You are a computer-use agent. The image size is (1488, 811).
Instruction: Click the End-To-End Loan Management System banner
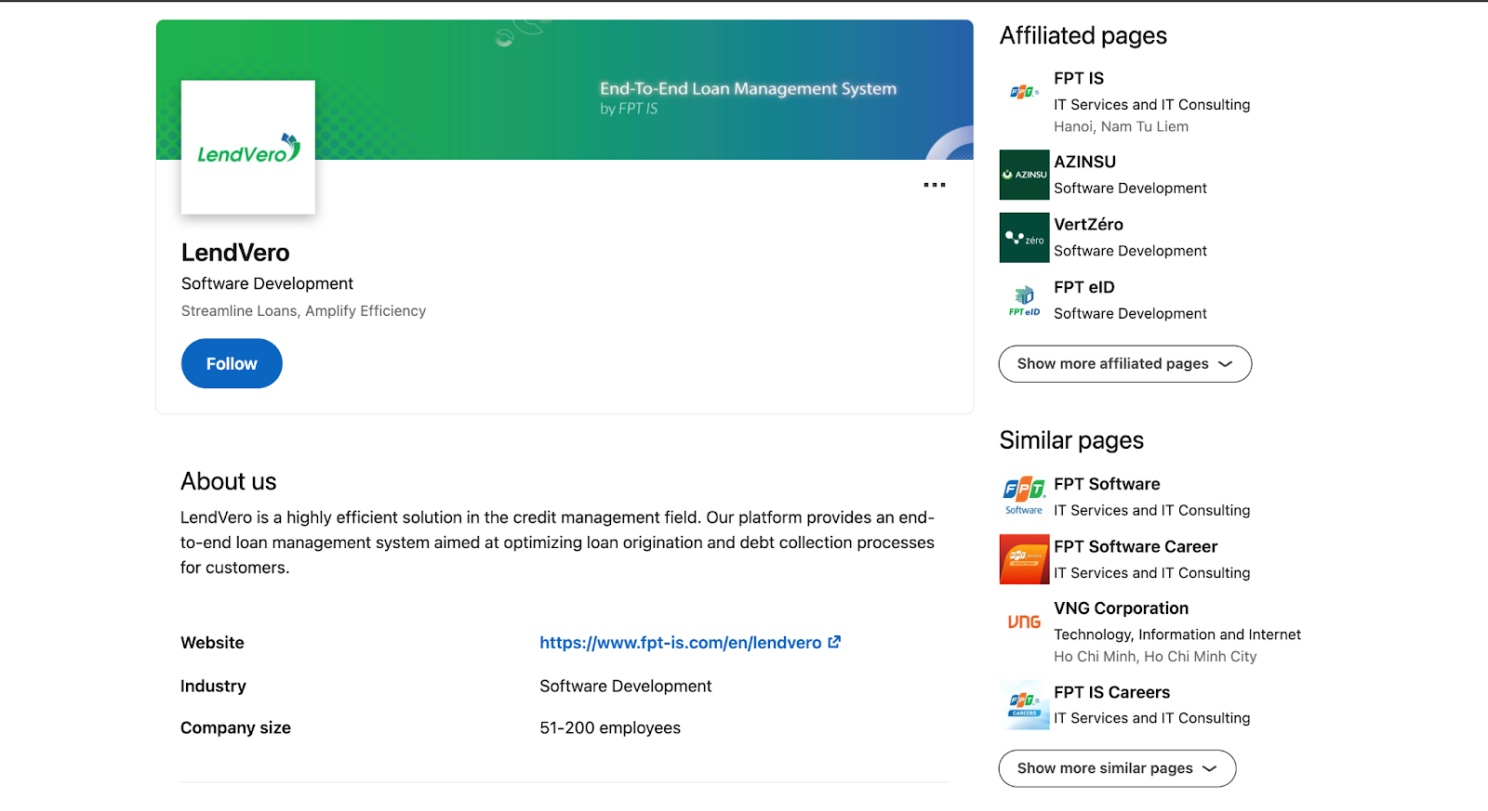tap(564, 90)
